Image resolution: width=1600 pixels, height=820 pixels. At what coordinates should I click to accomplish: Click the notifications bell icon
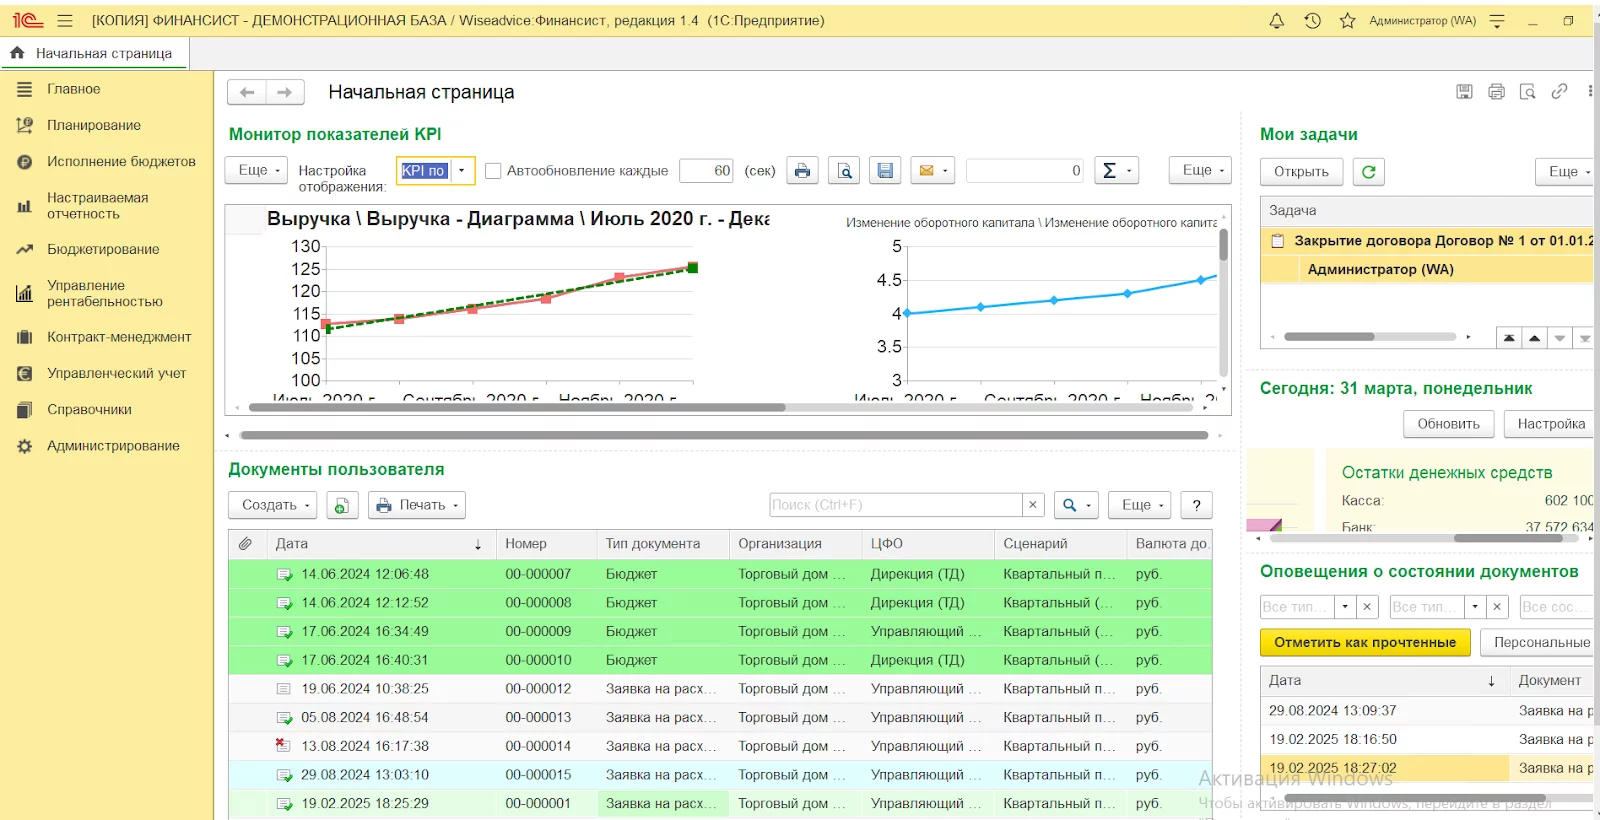1276,21
